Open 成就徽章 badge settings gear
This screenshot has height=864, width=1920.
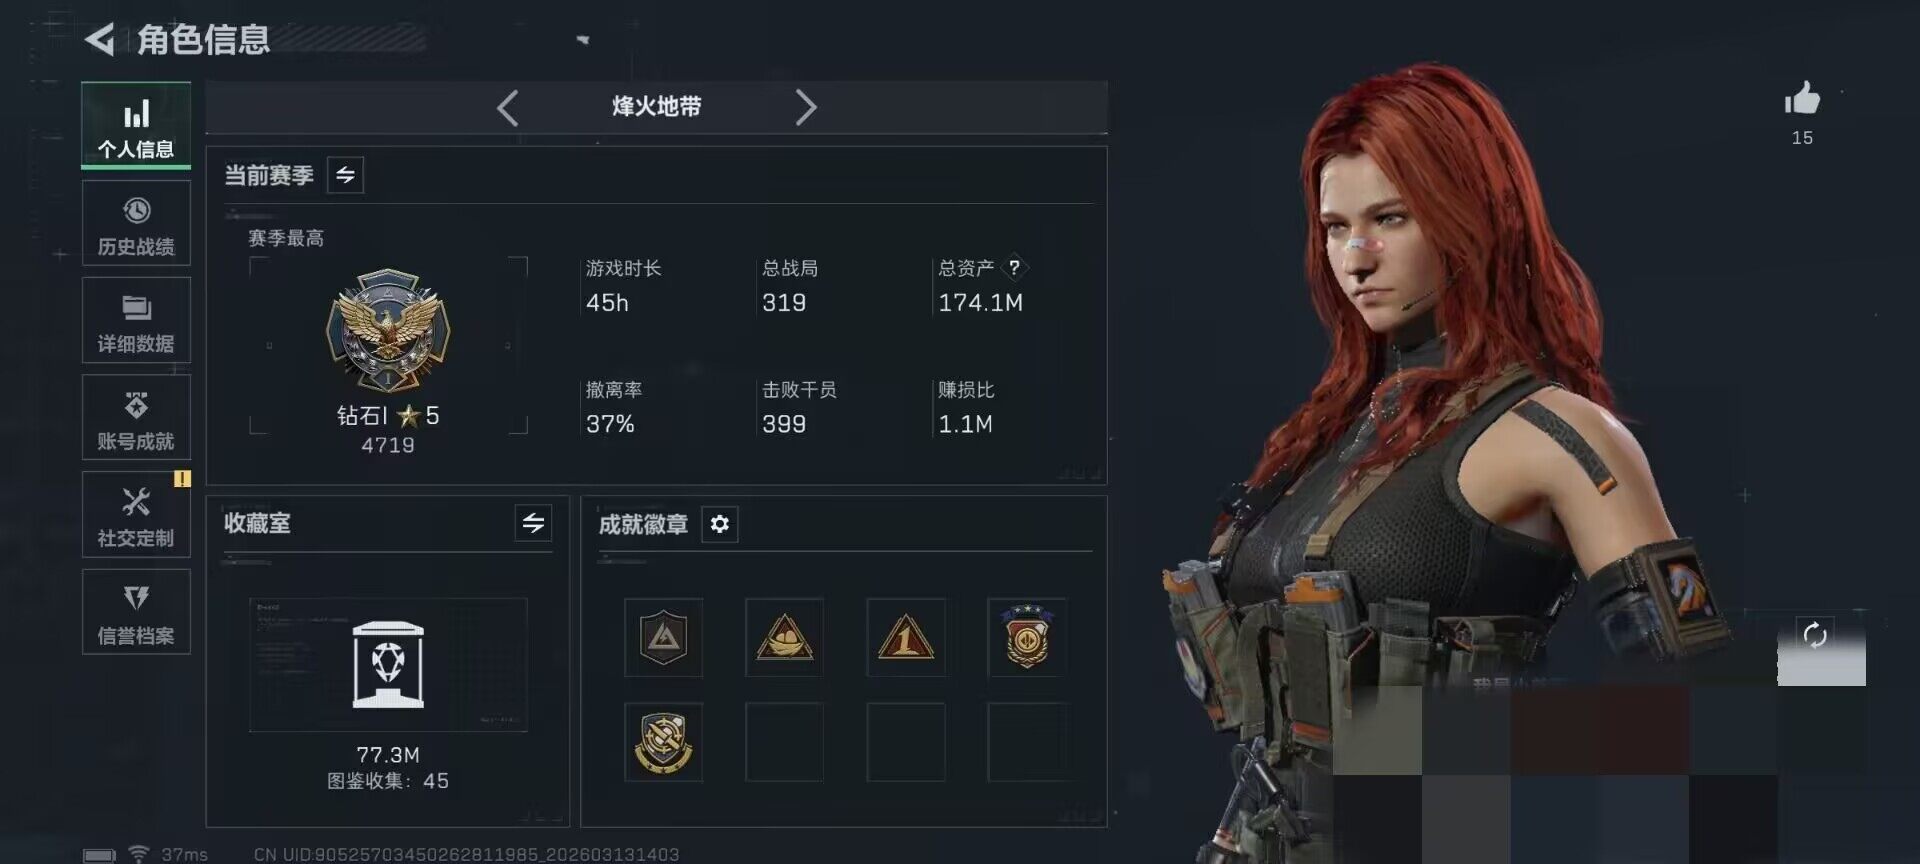719,524
